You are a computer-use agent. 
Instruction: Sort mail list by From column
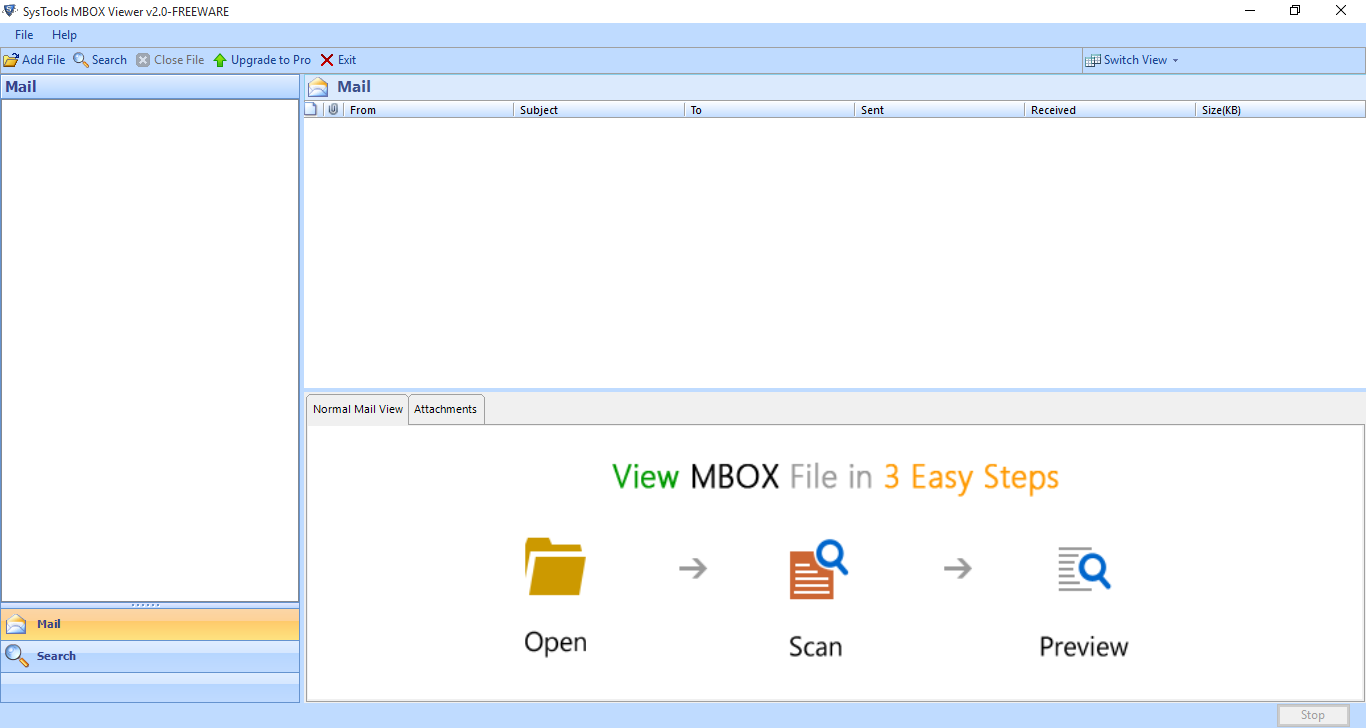tap(428, 110)
